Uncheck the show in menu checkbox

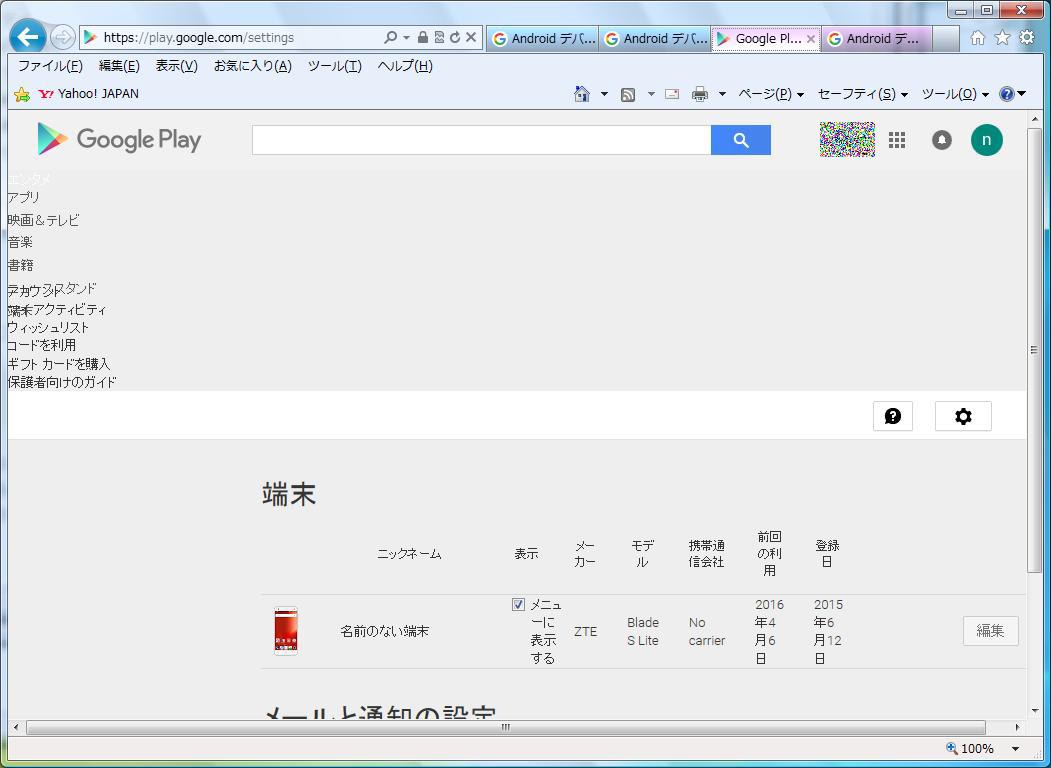coord(518,604)
